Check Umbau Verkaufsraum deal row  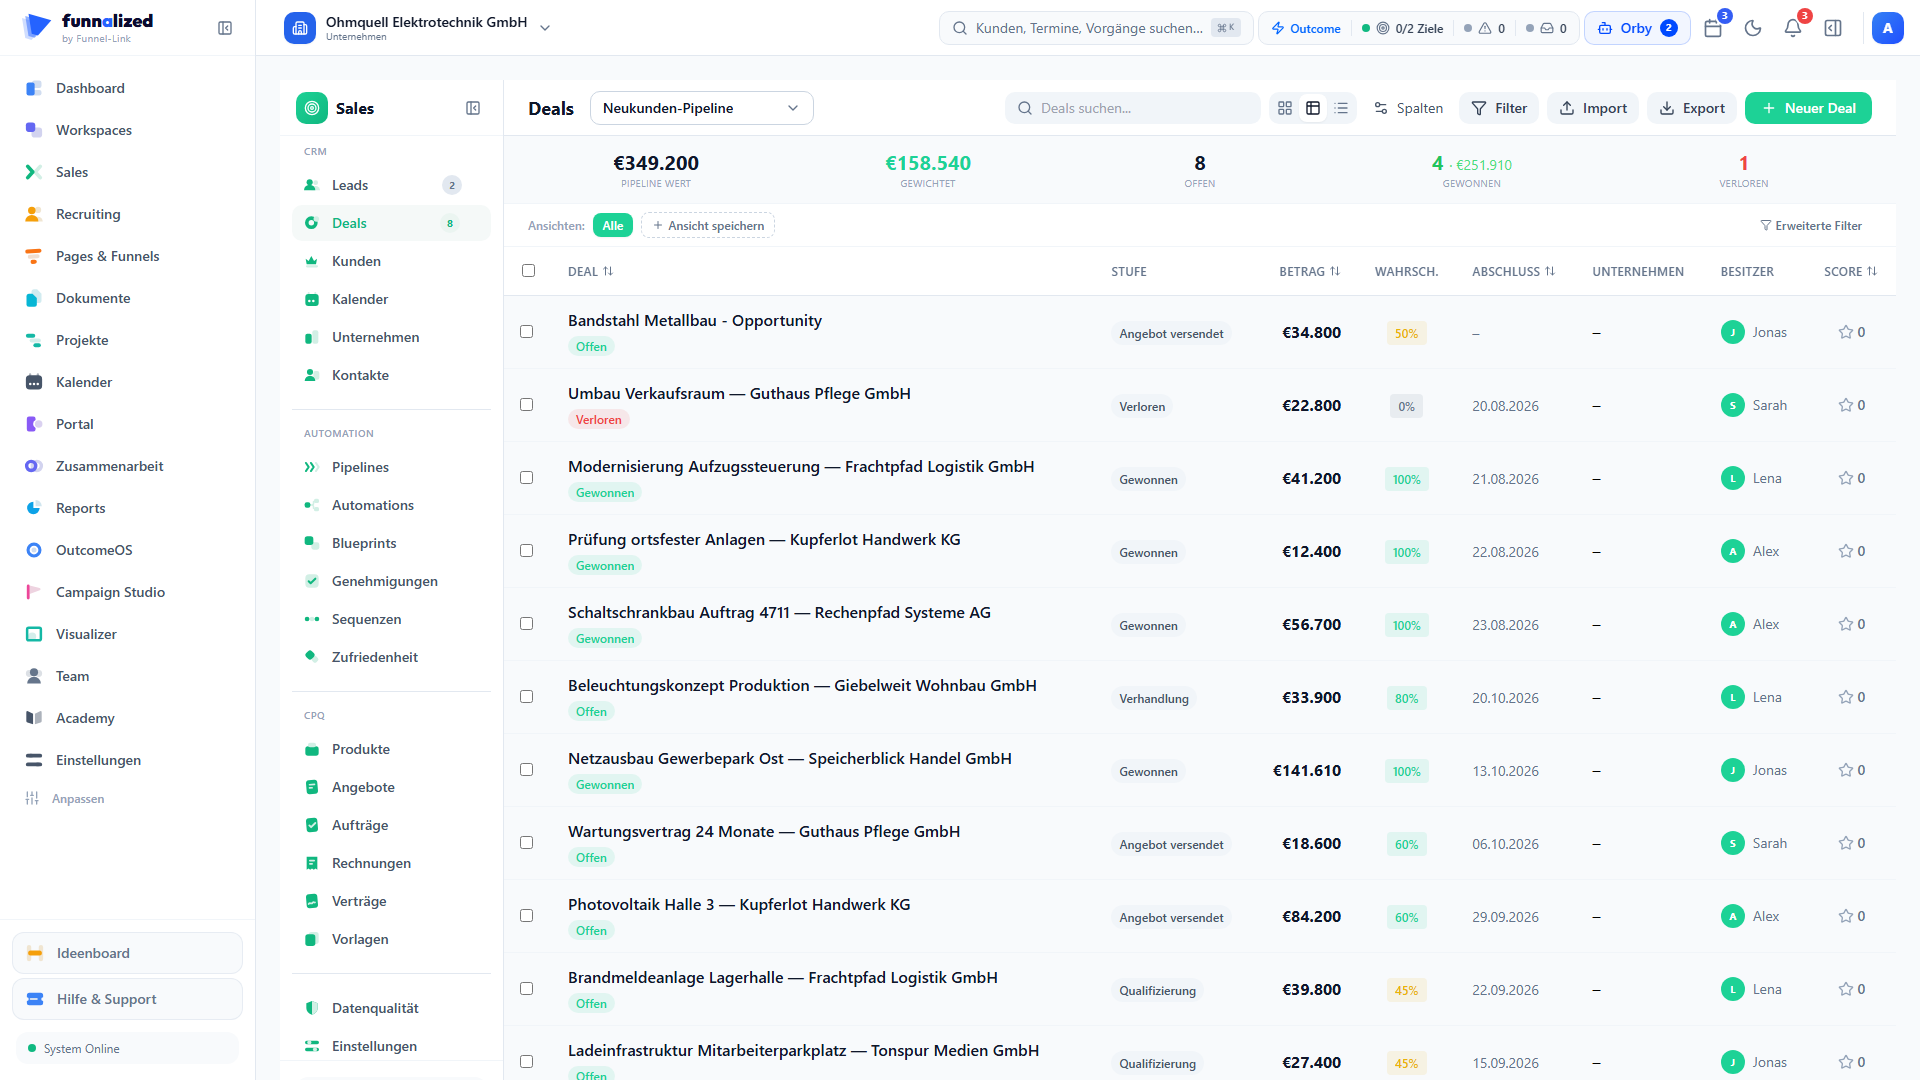point(527,405)
